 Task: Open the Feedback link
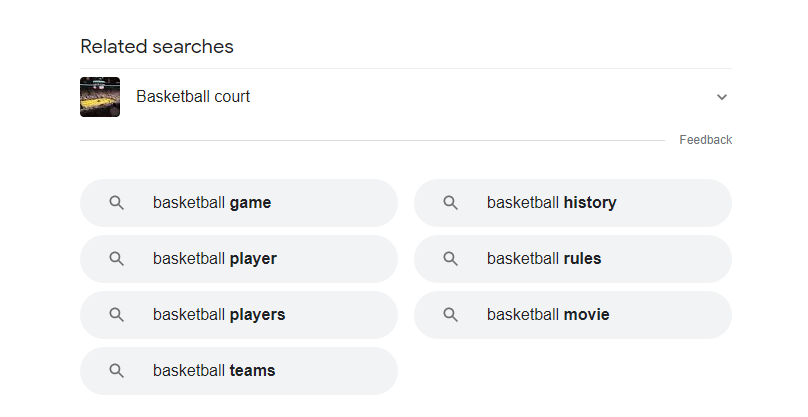tap(705, 140)
